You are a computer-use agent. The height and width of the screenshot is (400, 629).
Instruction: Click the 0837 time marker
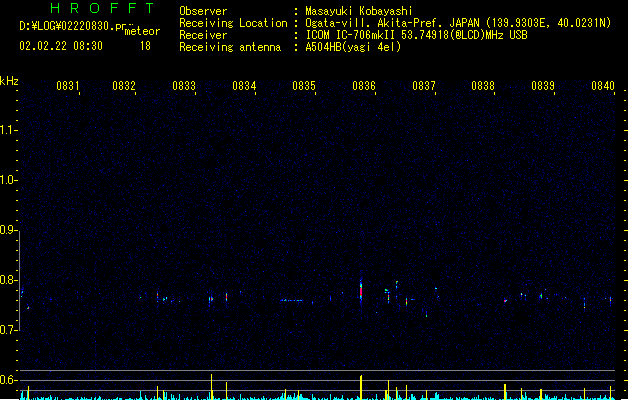[424, 85]
